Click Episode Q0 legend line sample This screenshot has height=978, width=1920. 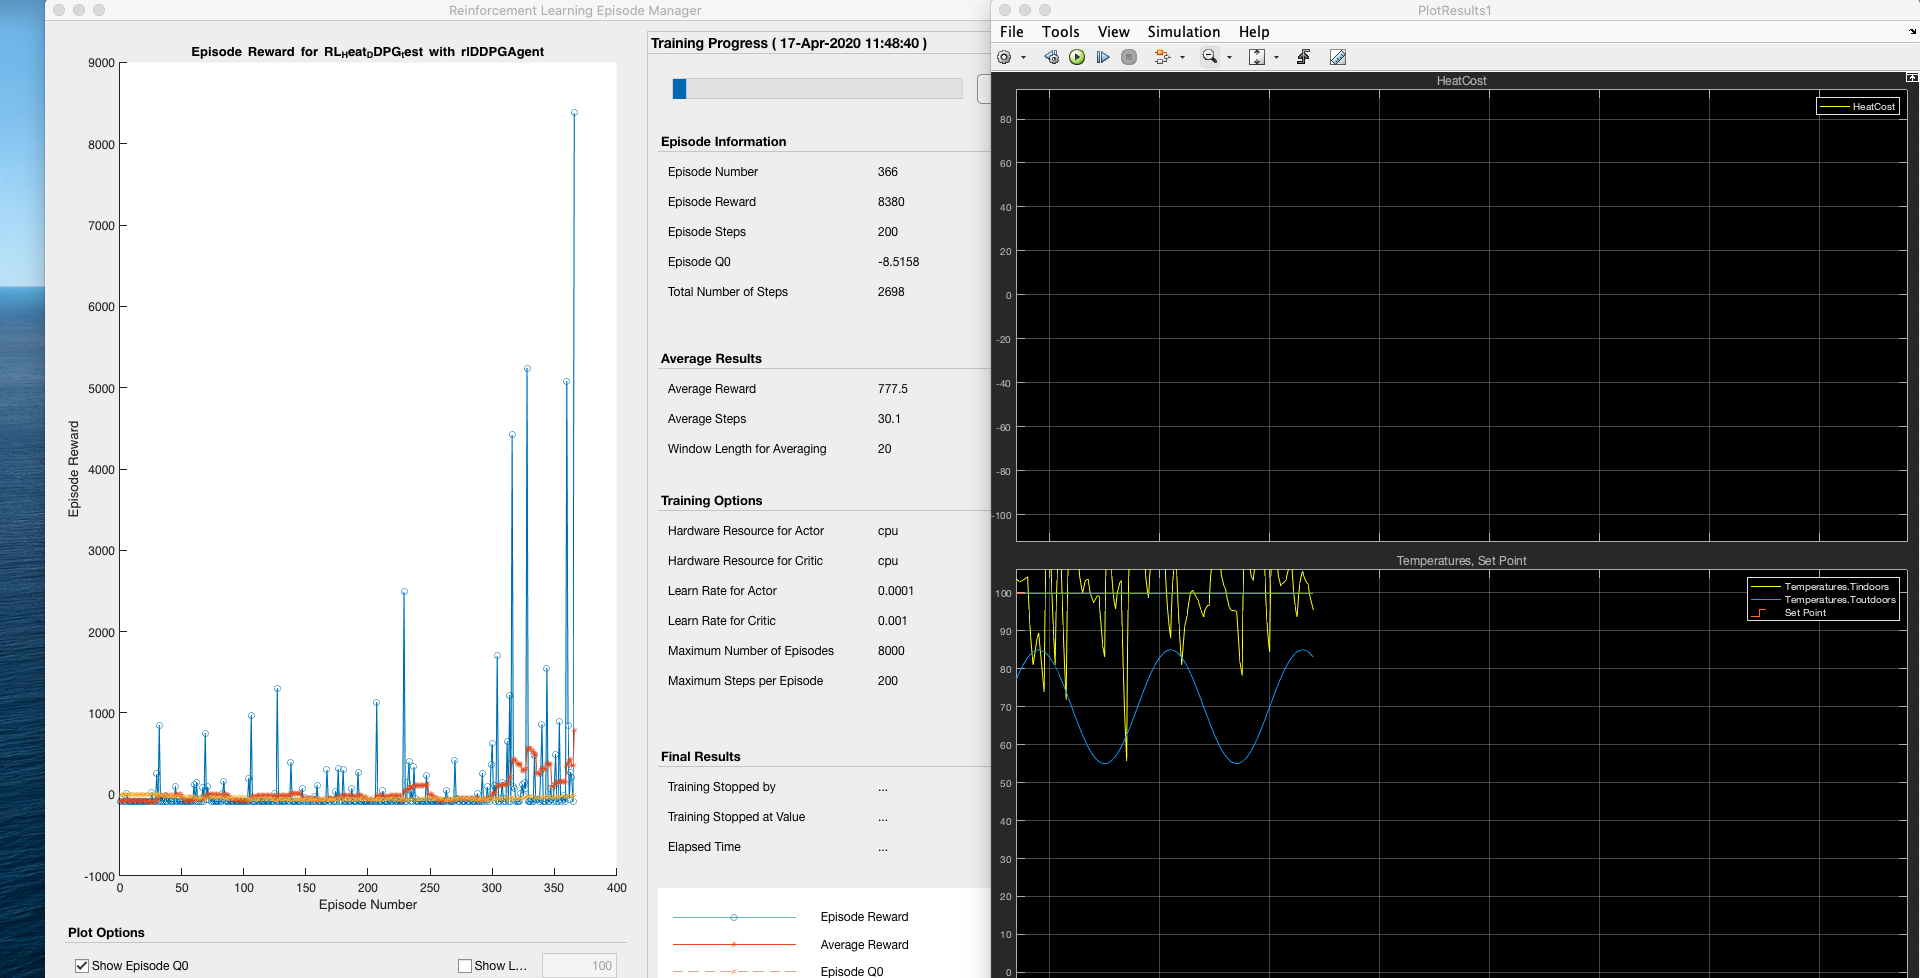(734, 971)
